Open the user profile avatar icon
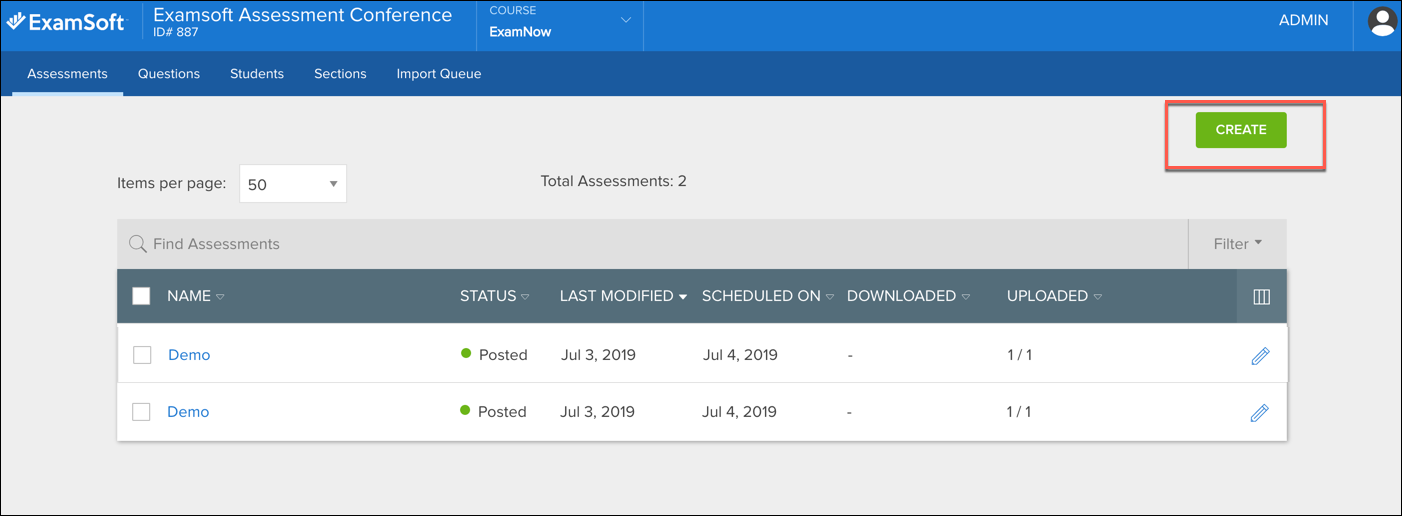The height and width of the screenshot is (516, 1402). click(x=1382, y=22)
